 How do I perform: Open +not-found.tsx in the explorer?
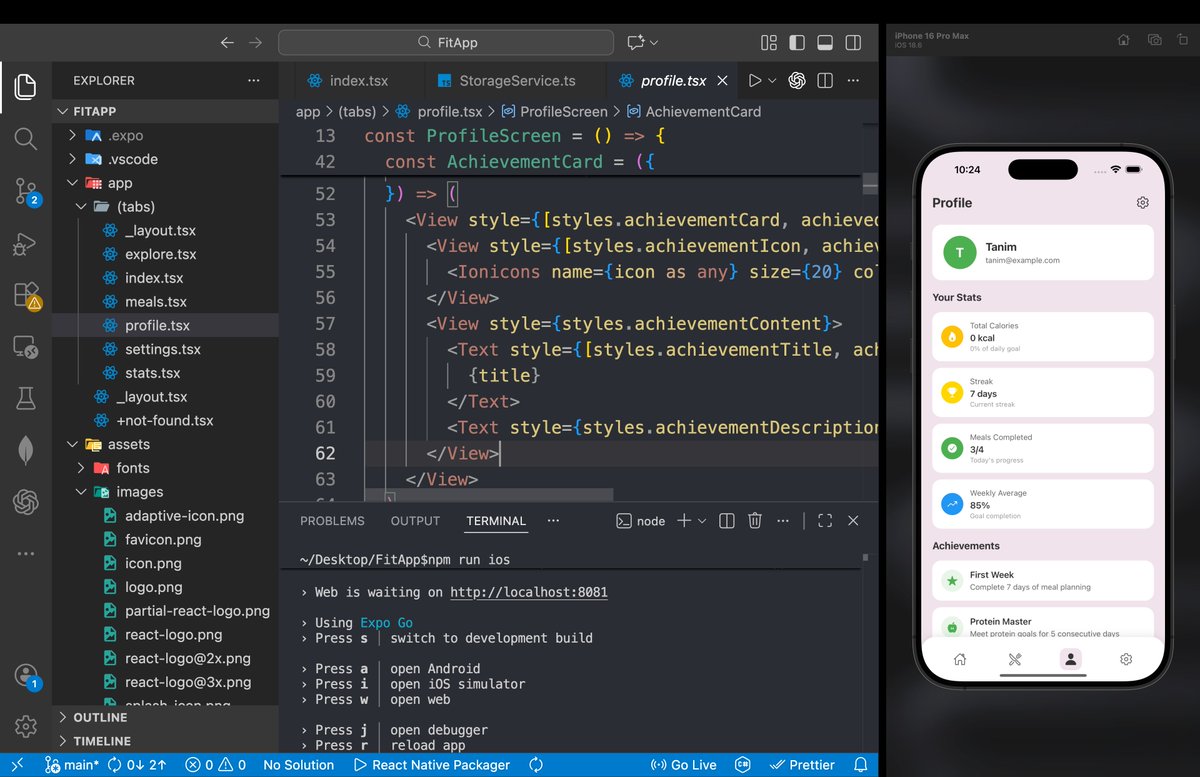point(166,421)
